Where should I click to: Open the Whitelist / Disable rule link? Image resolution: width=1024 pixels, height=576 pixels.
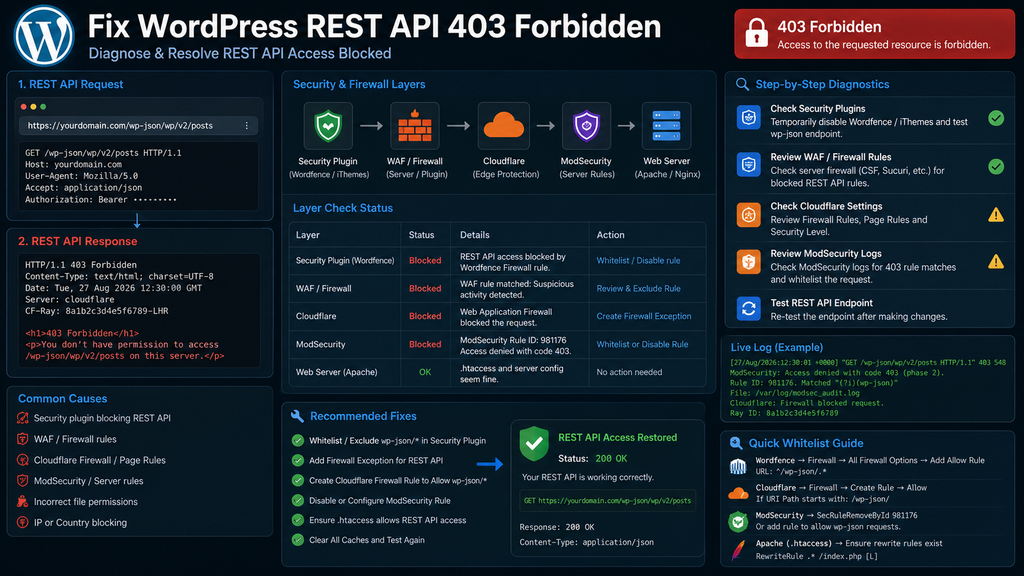click(638, 261)
